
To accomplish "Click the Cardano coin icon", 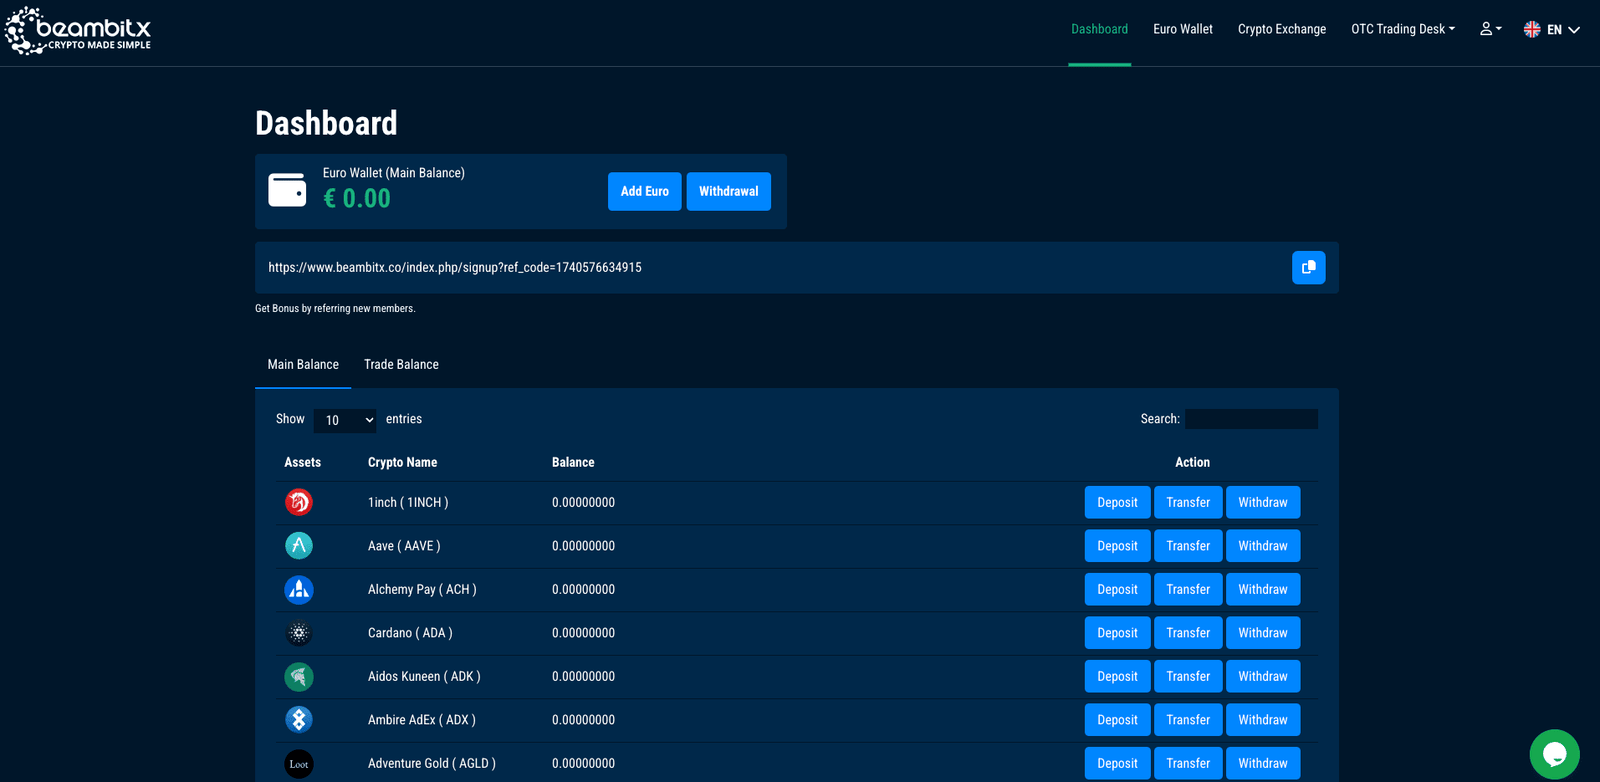I will [x=299, y=633].
